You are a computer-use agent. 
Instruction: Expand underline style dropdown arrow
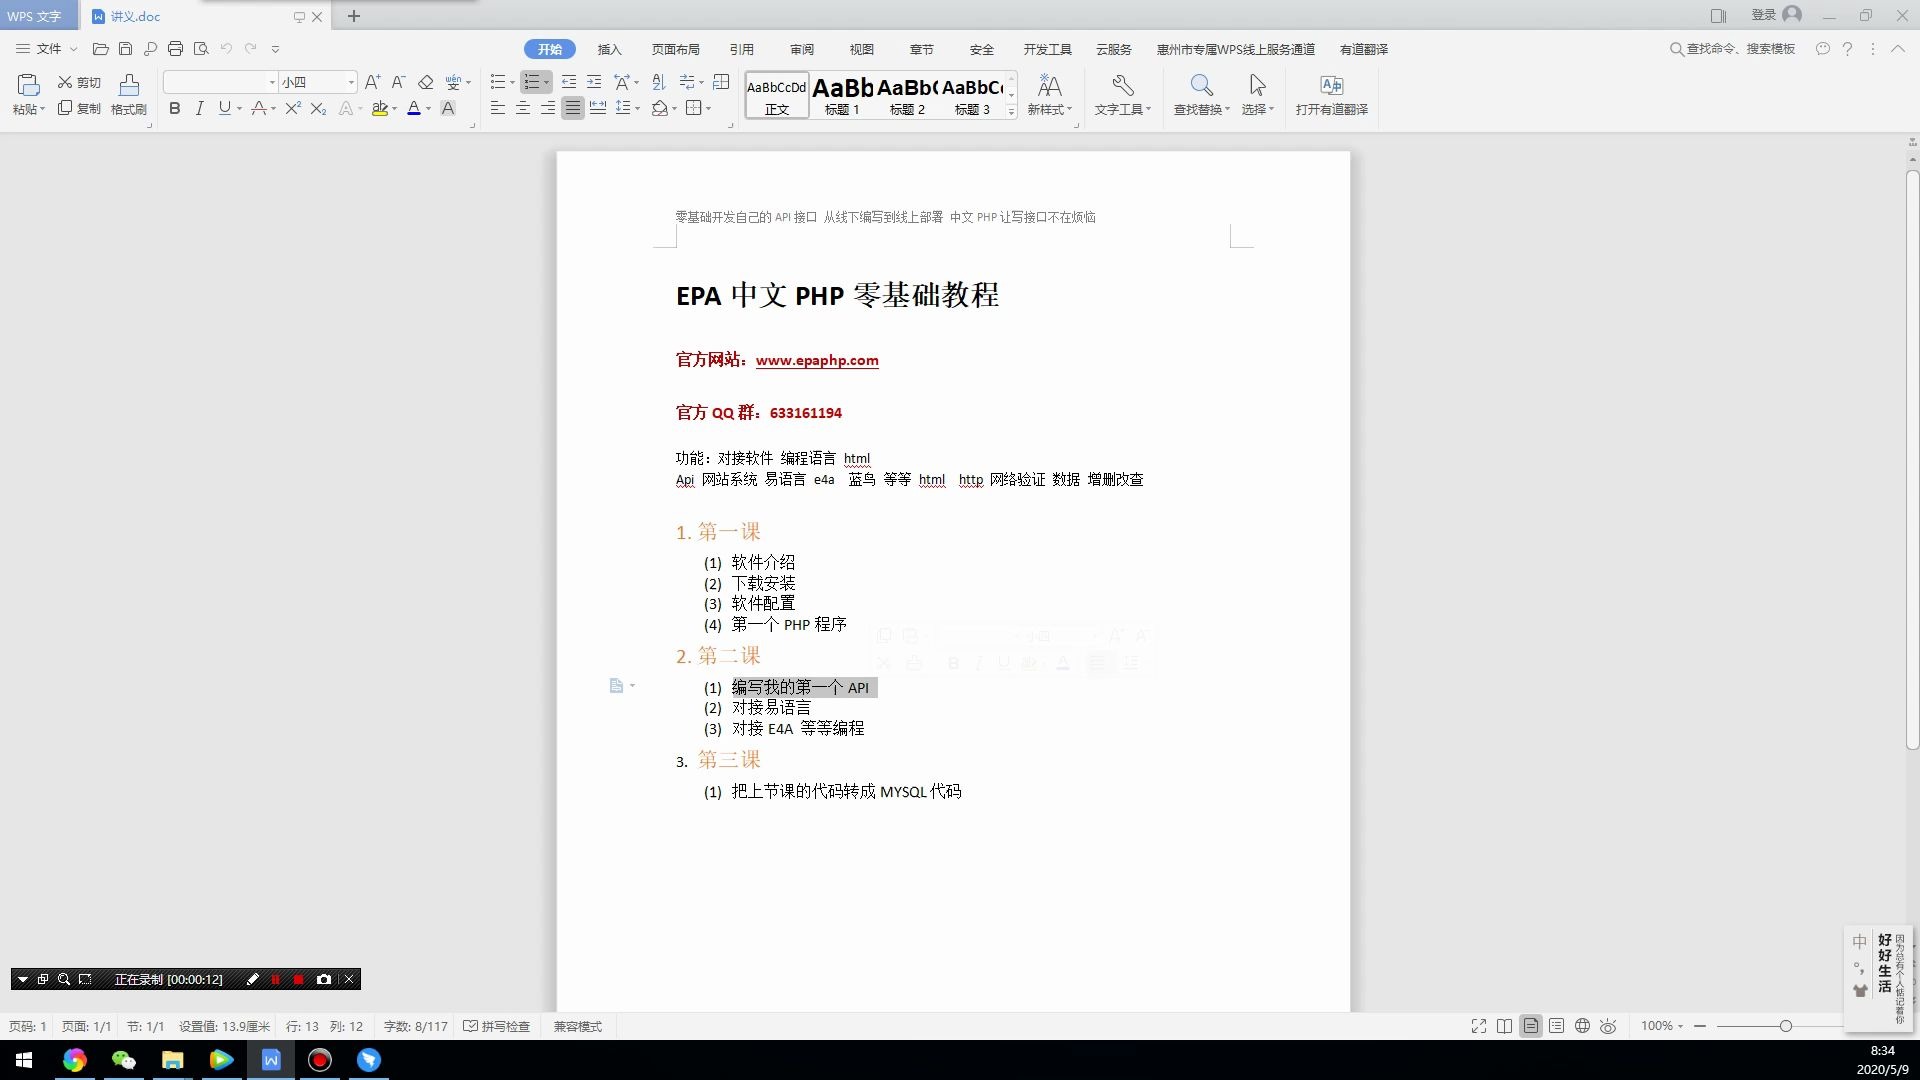click(x=239, y=109)
